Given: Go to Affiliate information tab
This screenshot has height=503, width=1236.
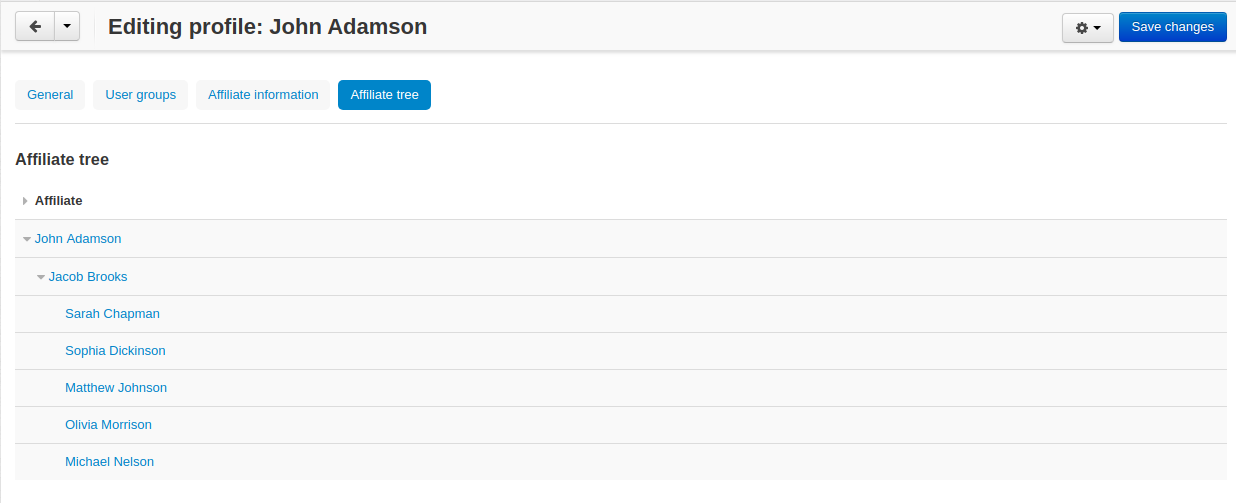Looking at the screenshot, I should 263,95.
